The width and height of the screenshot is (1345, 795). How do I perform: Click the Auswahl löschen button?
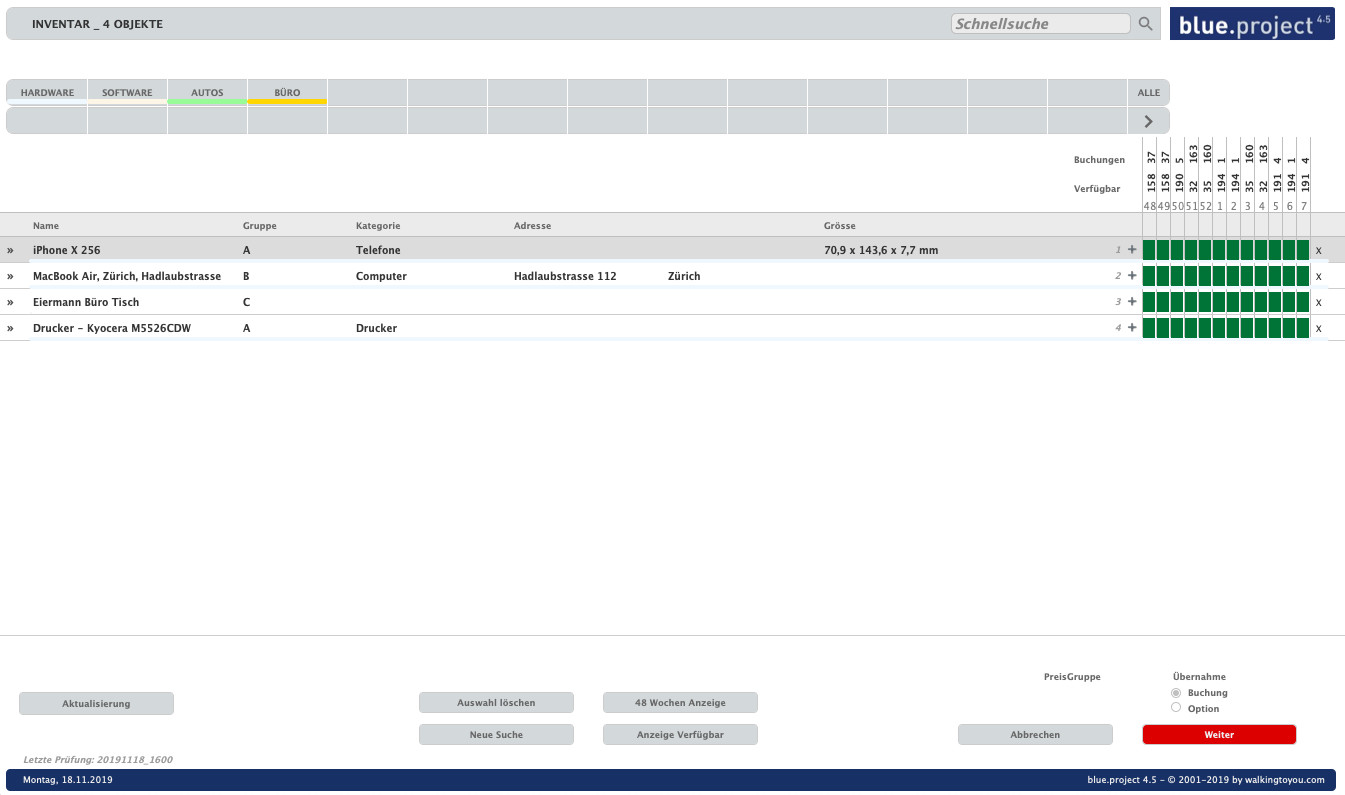[496, 703]
